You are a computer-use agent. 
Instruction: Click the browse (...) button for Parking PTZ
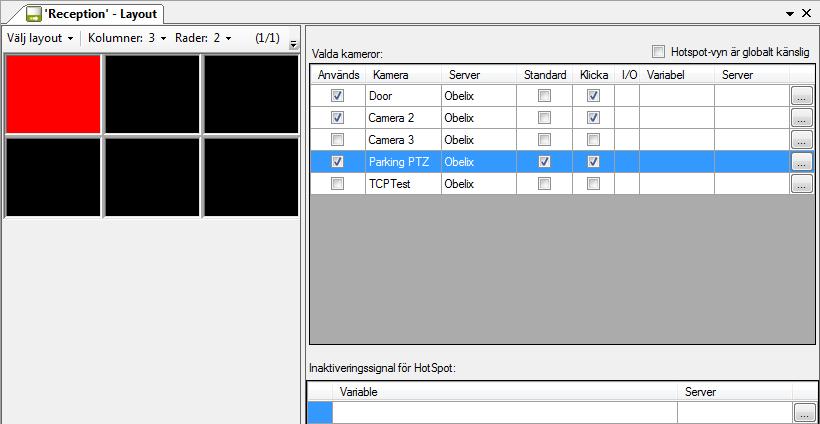[802, 162]
